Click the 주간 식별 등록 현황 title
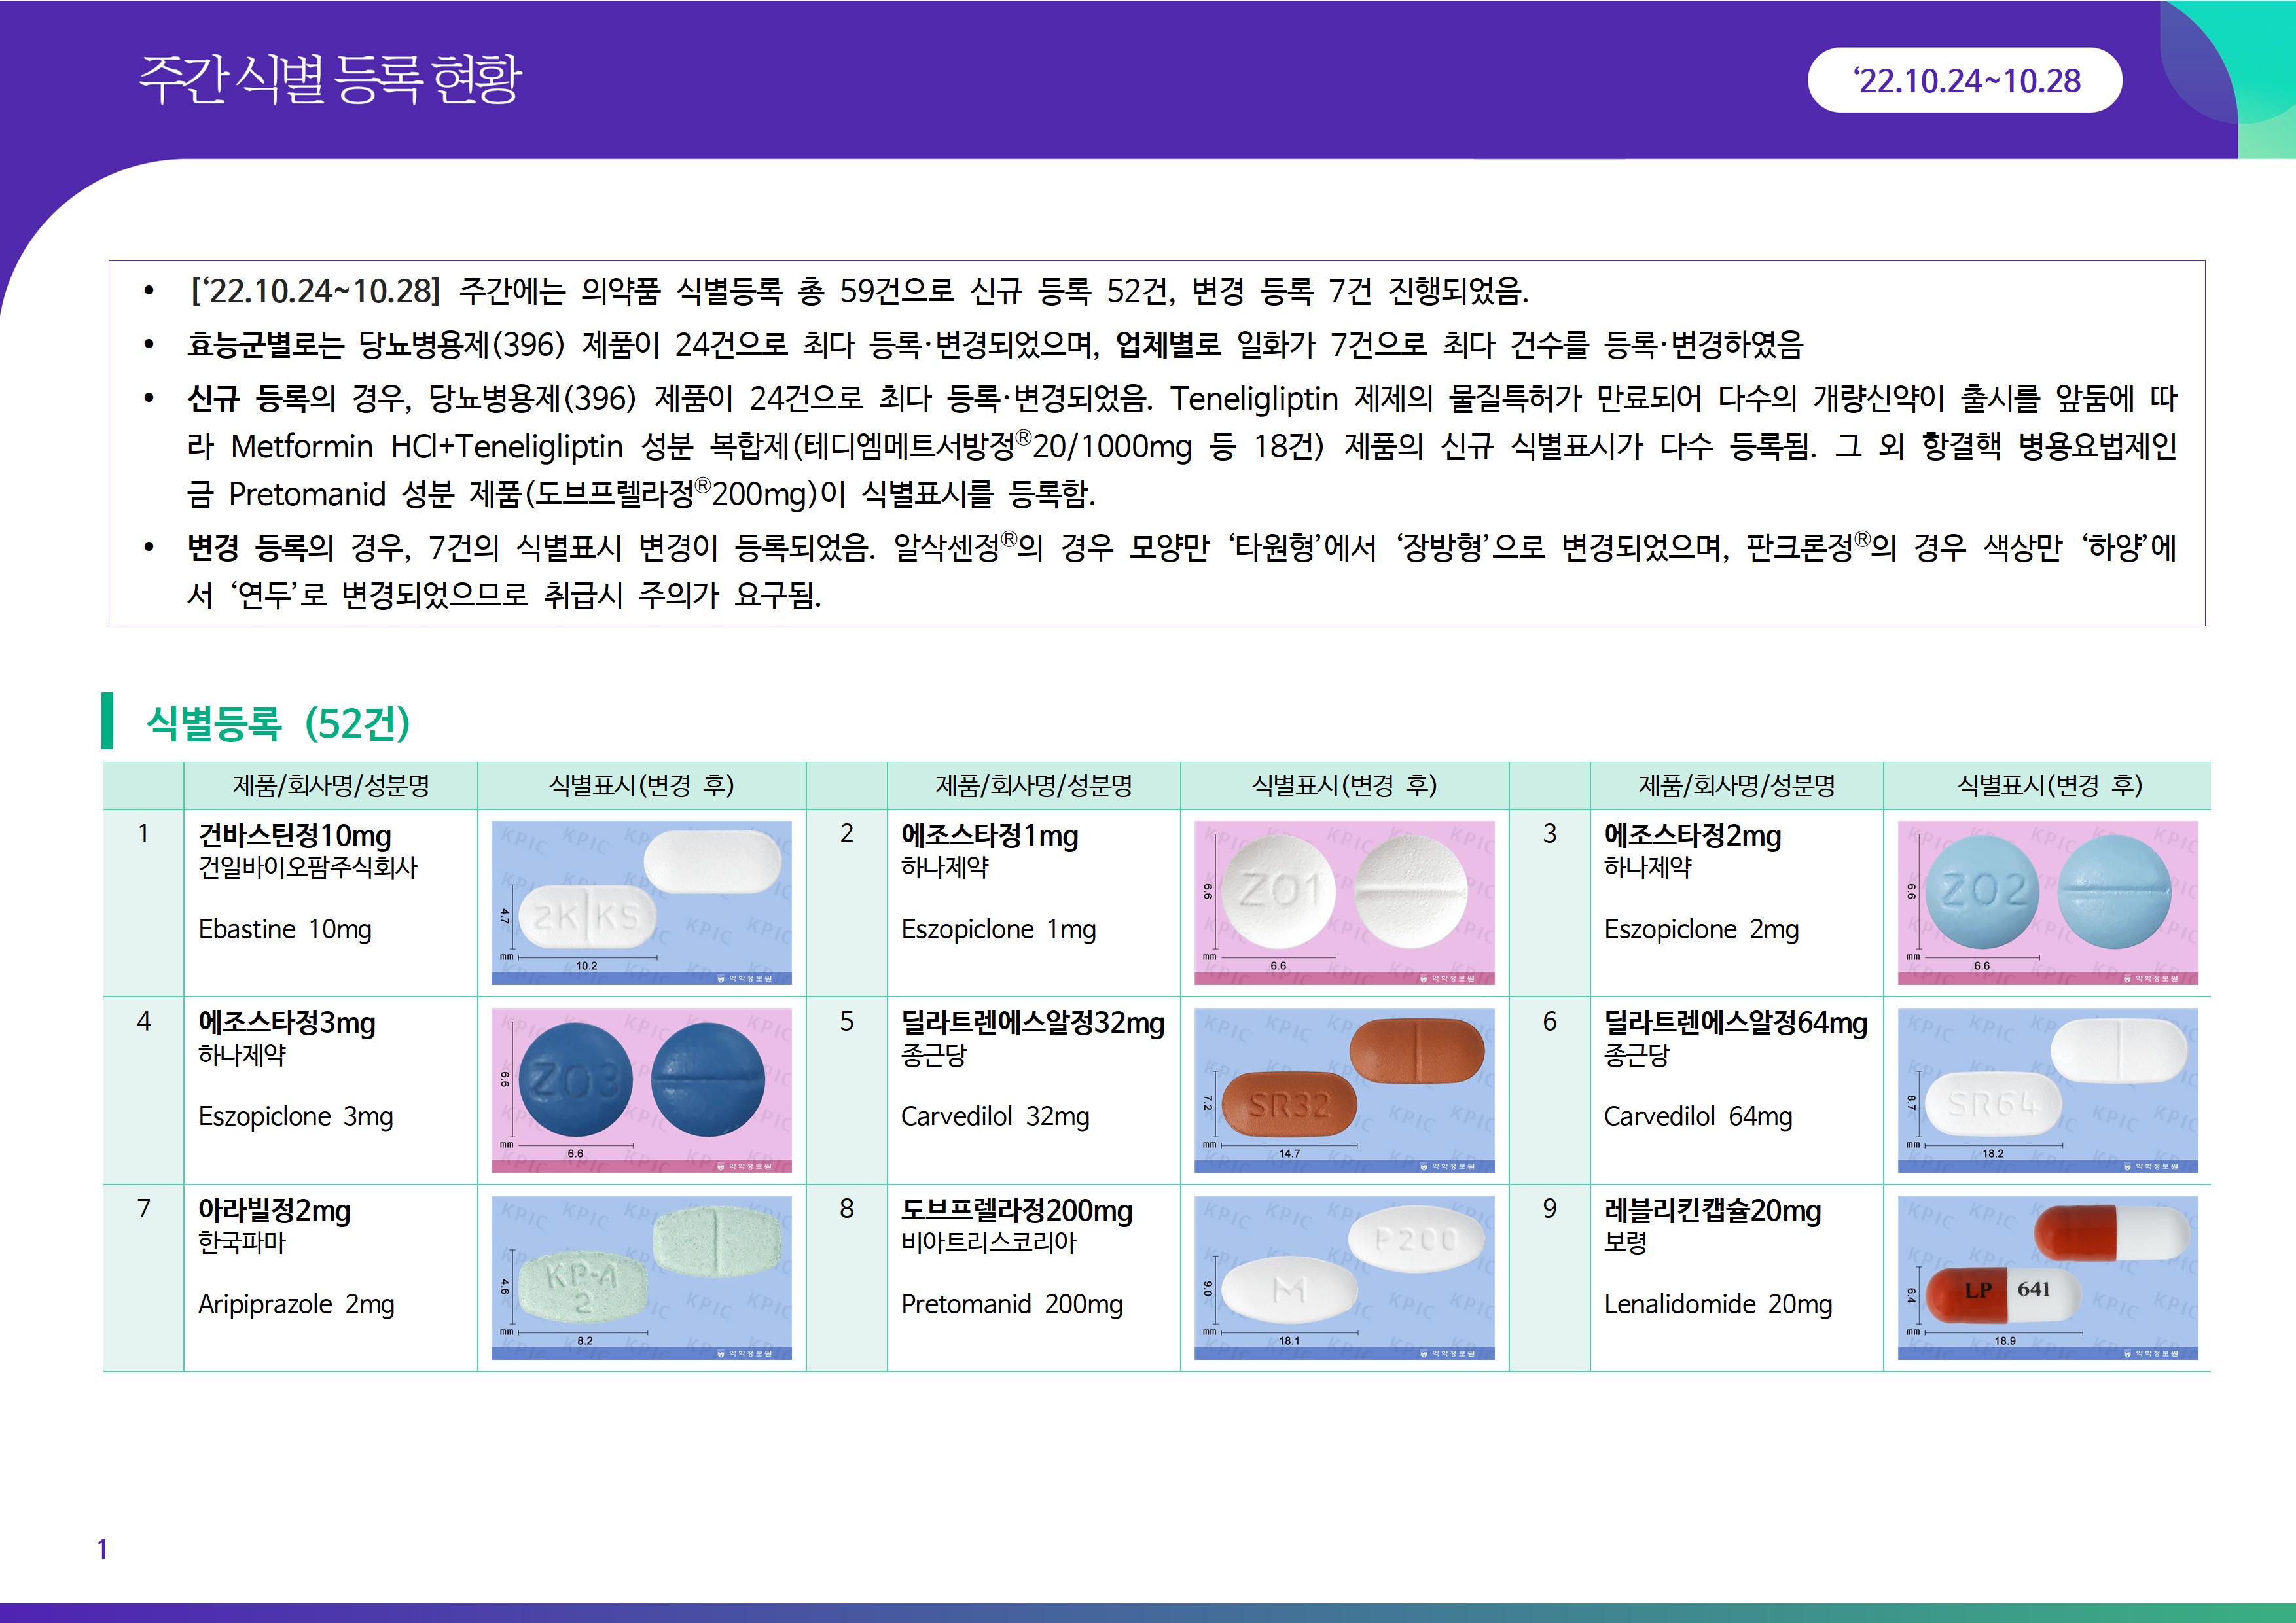The width and height of the screenshot is (2296, 1623). coord(330,80)
